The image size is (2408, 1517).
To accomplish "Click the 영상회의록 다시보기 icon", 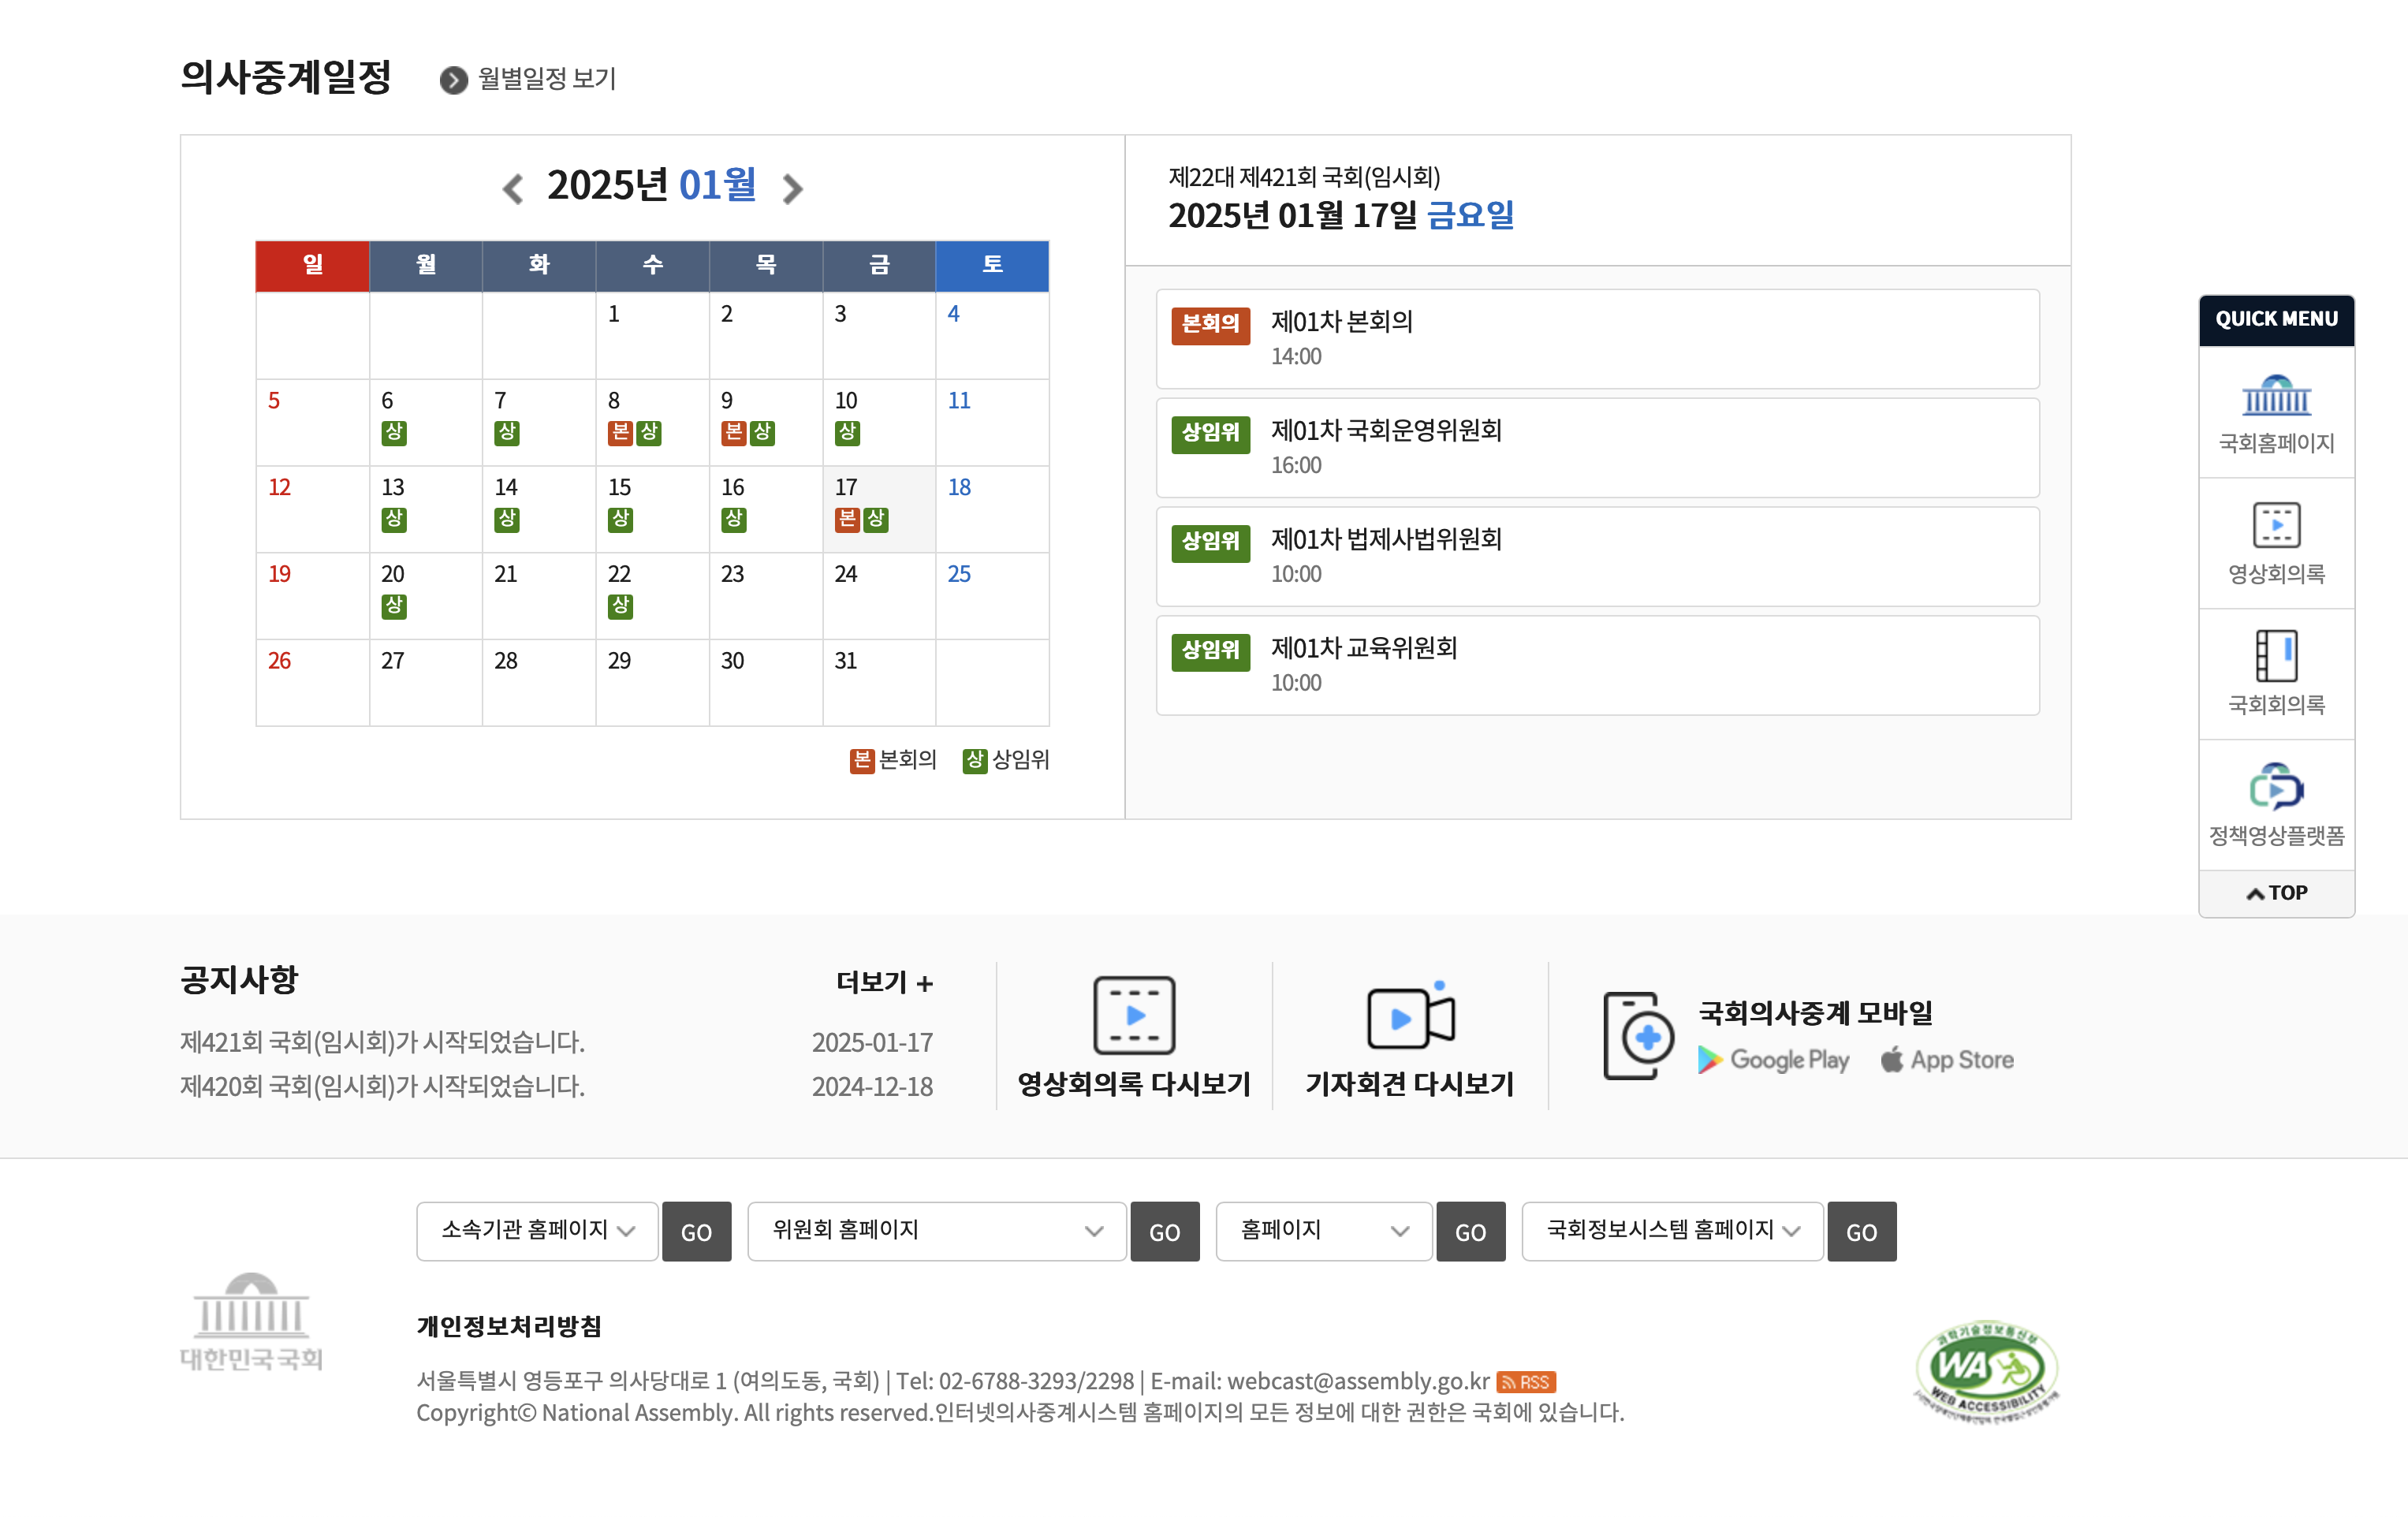I will point(1133,1015).
